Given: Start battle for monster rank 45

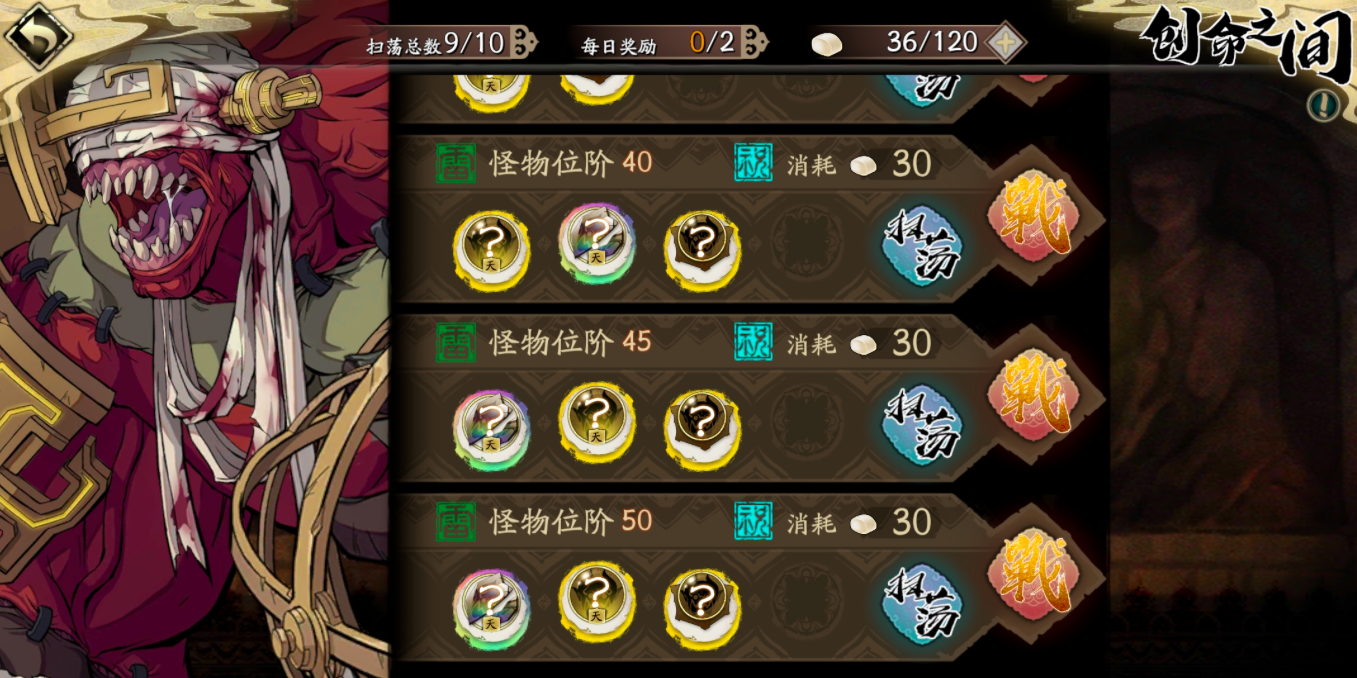Looking at the screenshot, I should coord(1035,396).
